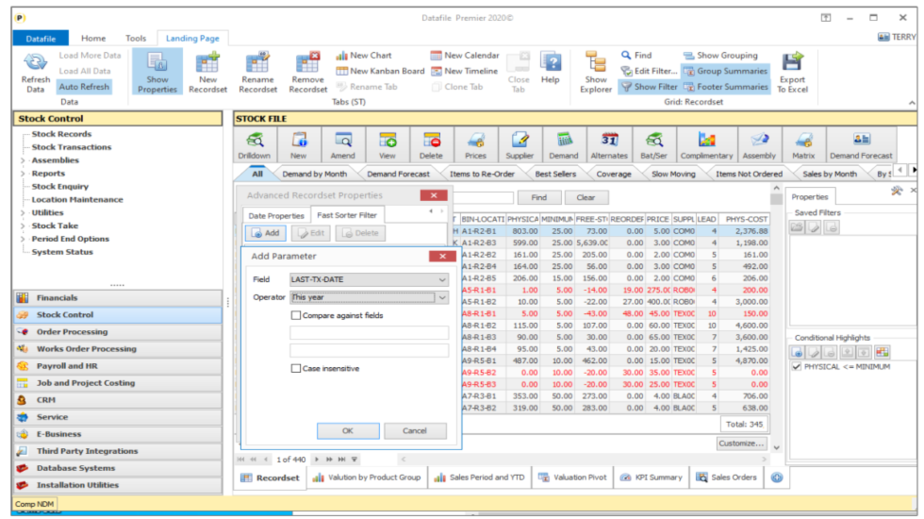Open the Supplier tool
This screenshot has height=519, width=924.
520,145
